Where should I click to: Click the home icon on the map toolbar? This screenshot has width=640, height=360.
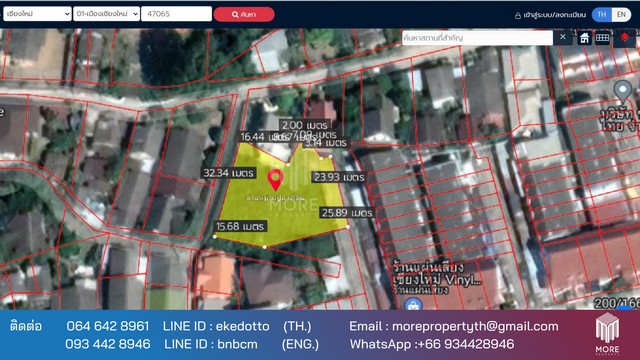(x=584, y=38)
